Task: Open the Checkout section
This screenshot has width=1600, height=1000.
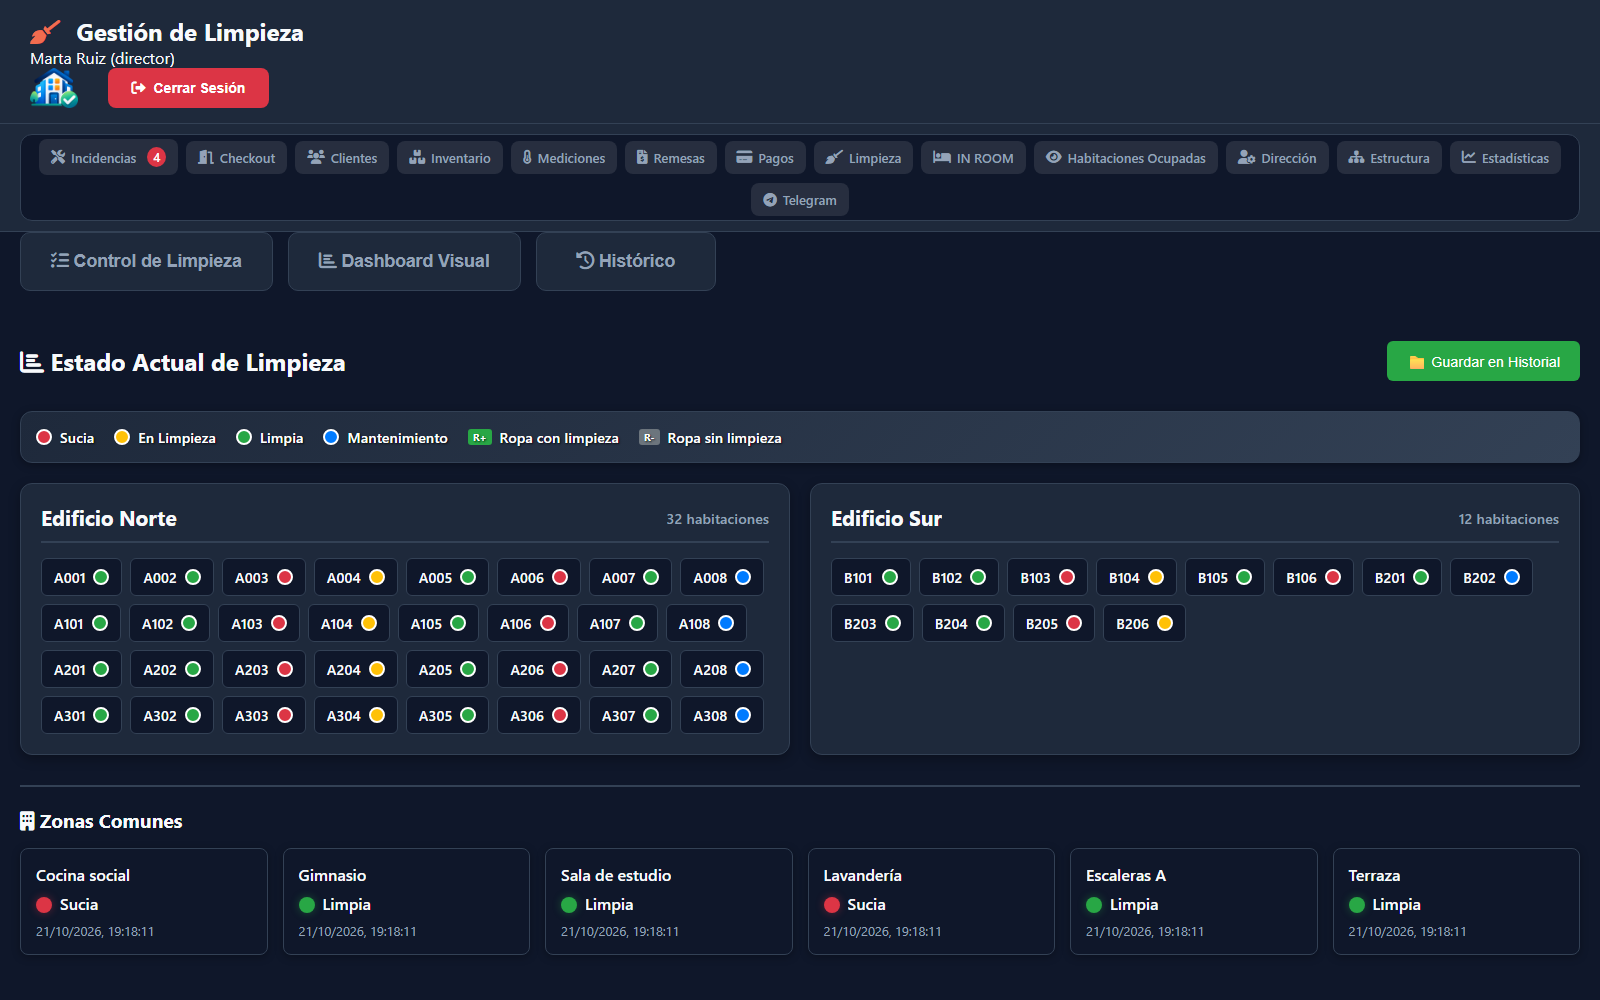Action: click(x=237, y=158)
